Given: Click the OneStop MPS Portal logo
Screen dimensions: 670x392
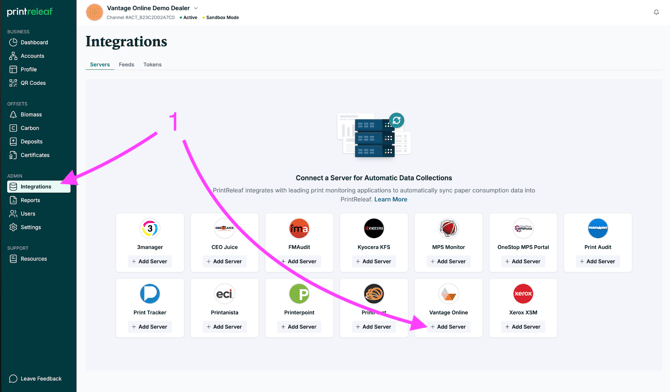Looking at the screenshot, I should coord(523,228).
